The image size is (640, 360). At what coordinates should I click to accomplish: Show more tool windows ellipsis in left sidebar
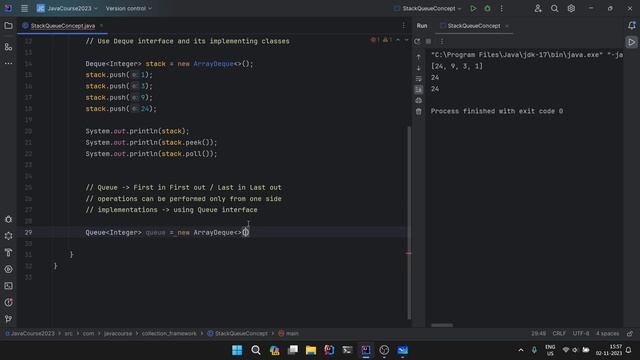coord(8,64)
